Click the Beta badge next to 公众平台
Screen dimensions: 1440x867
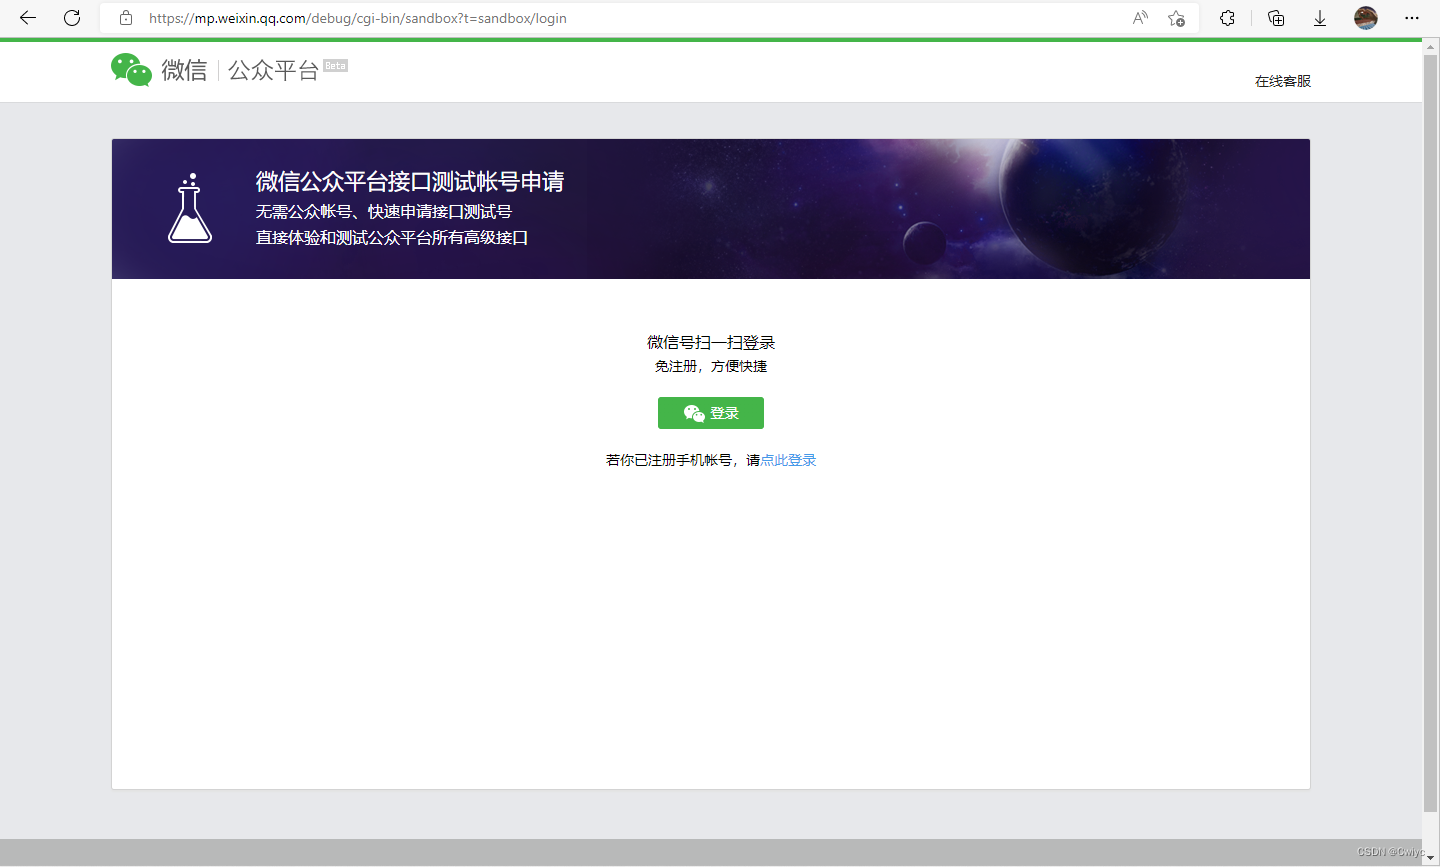tap(335, 66)
